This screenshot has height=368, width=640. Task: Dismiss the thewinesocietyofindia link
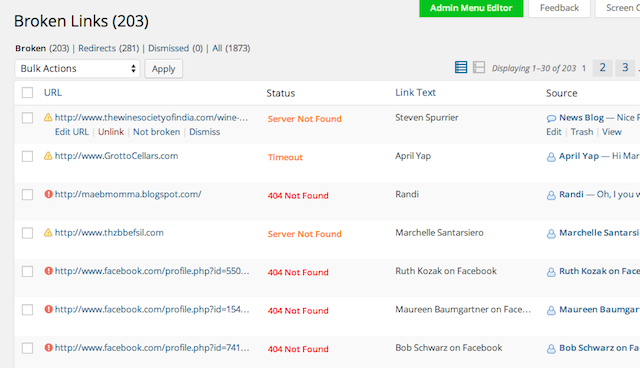pos(204,132)
